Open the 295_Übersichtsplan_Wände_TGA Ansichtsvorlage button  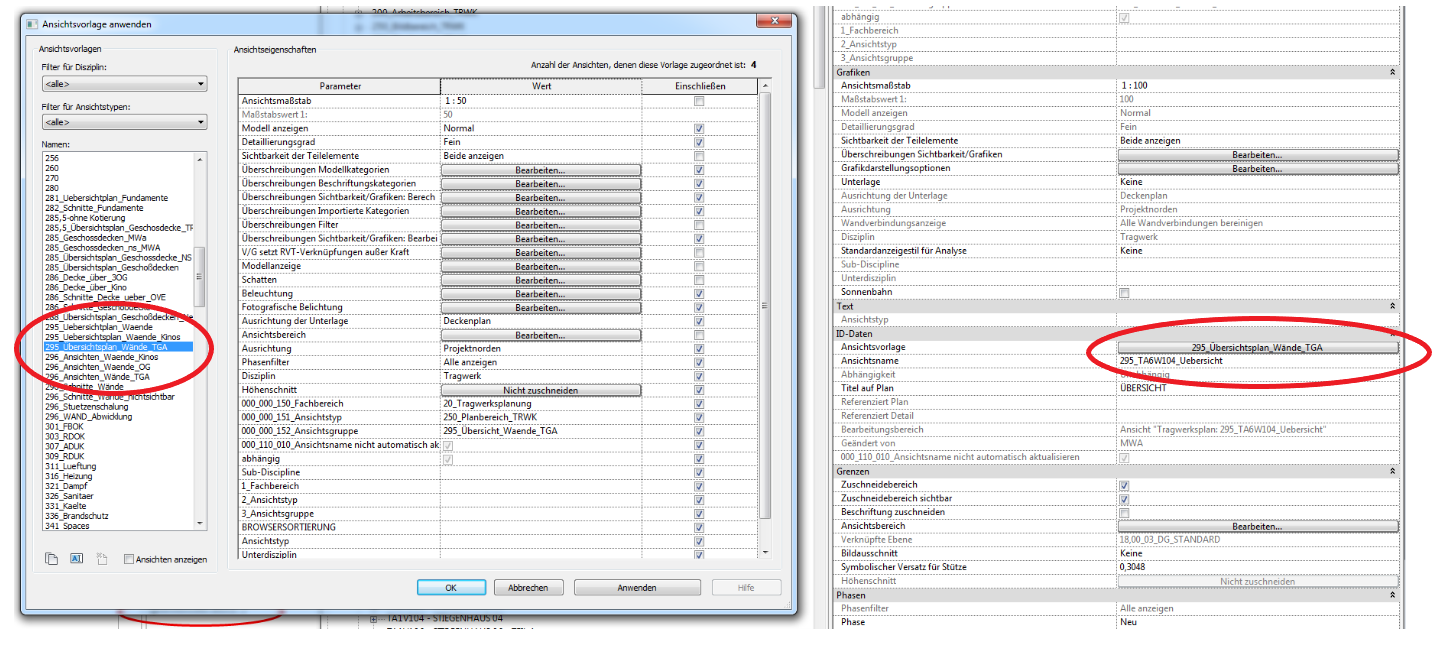click(x=1257, y=347)
